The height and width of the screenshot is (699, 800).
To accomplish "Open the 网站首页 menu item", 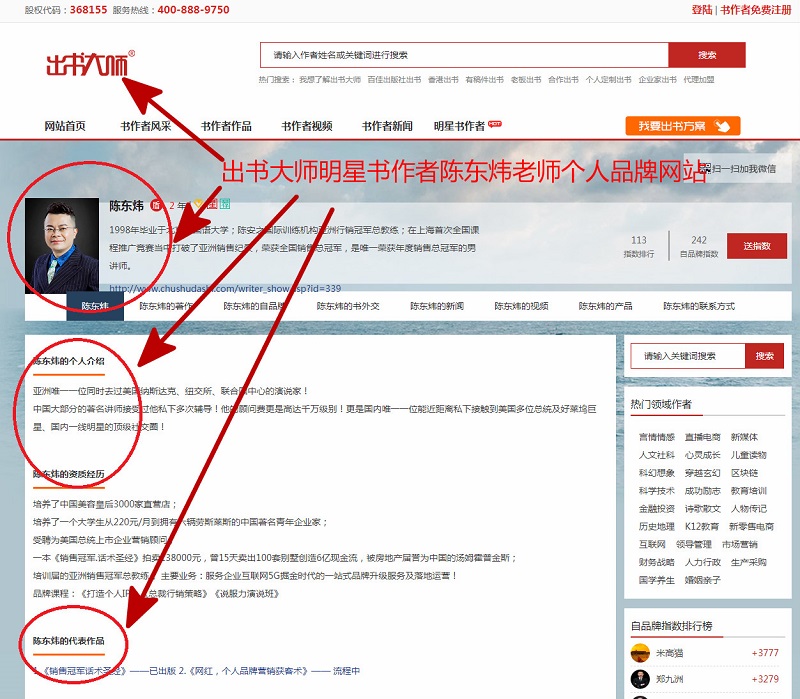I will 65,126.
